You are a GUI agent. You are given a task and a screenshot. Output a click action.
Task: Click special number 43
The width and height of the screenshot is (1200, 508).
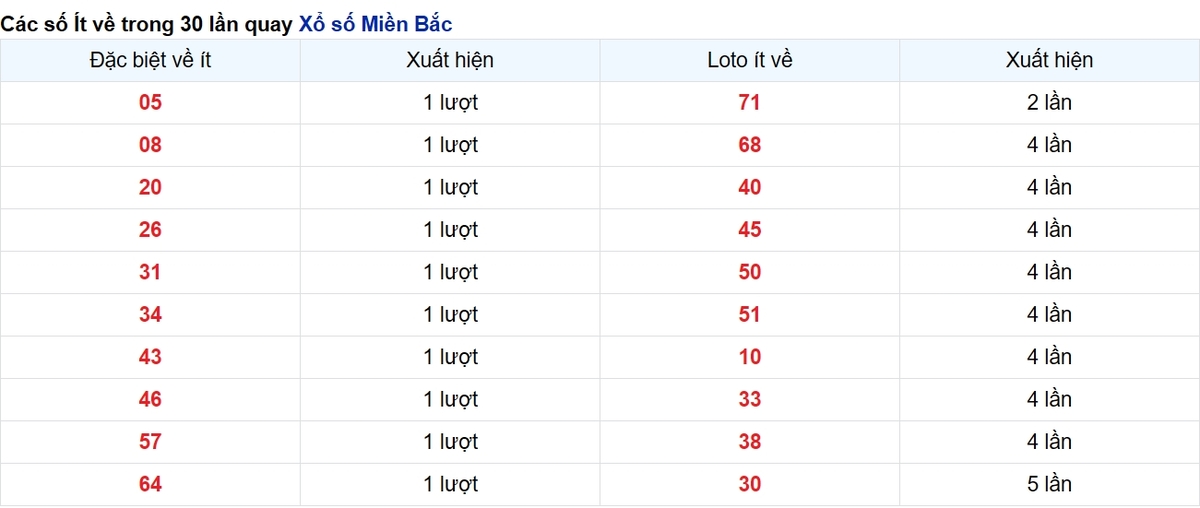point(150,357)
